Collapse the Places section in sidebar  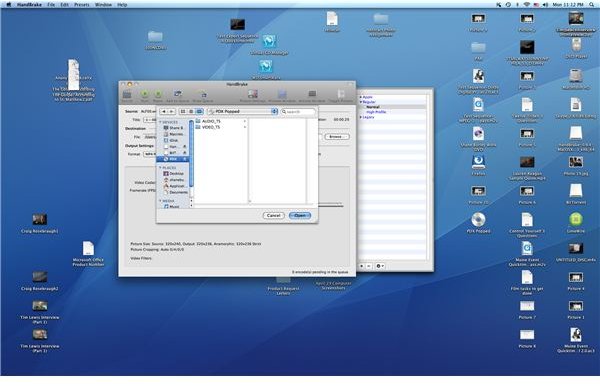160,168
